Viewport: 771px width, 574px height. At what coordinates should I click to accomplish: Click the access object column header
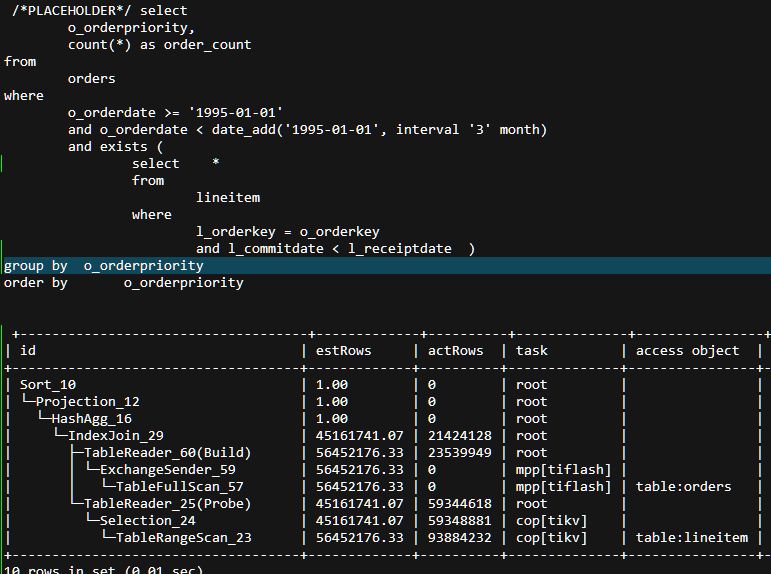tap(687, 350)
